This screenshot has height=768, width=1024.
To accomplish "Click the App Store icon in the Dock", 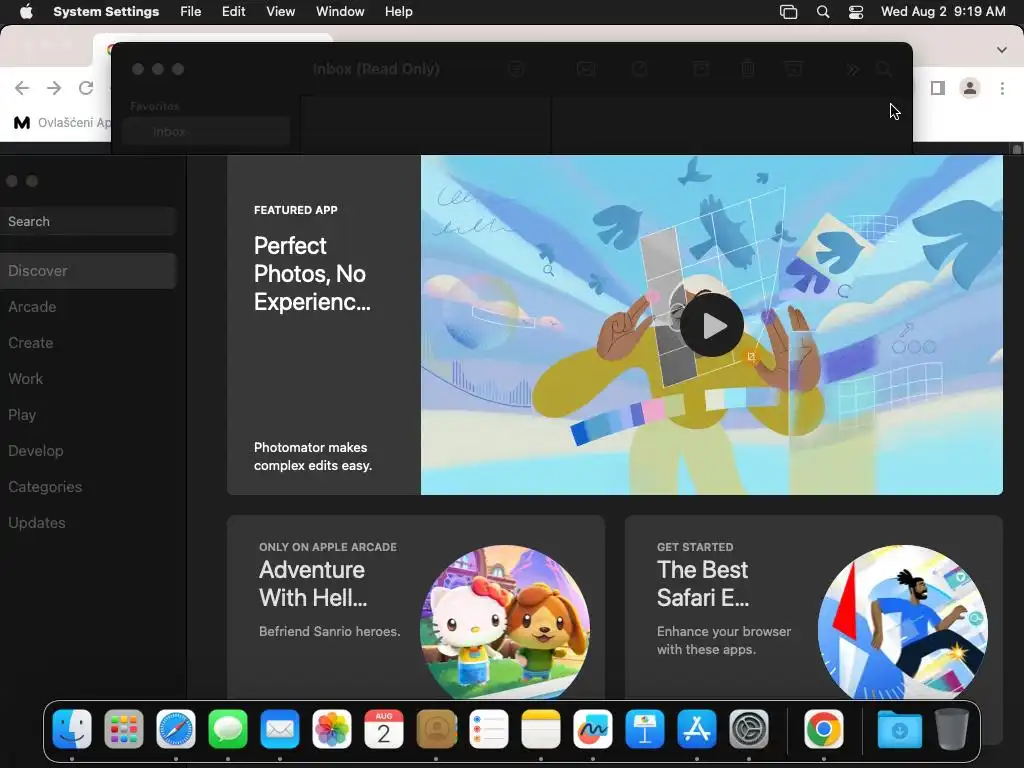I will click(x=697, y=729).
